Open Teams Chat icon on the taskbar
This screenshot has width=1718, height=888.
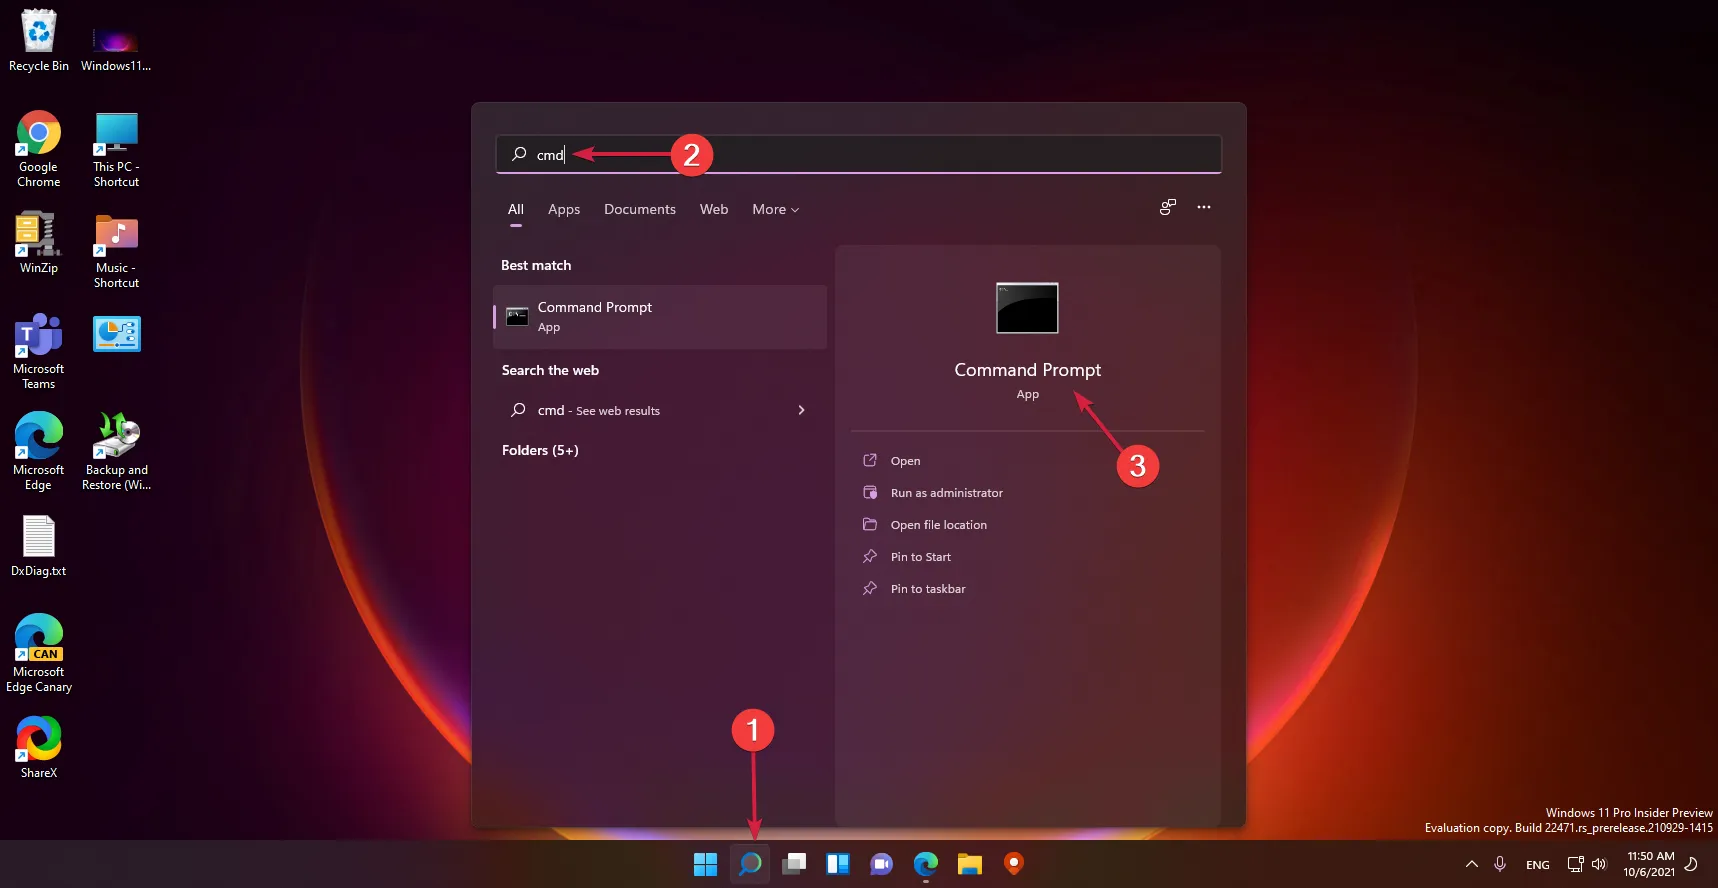tap(881, 864)
